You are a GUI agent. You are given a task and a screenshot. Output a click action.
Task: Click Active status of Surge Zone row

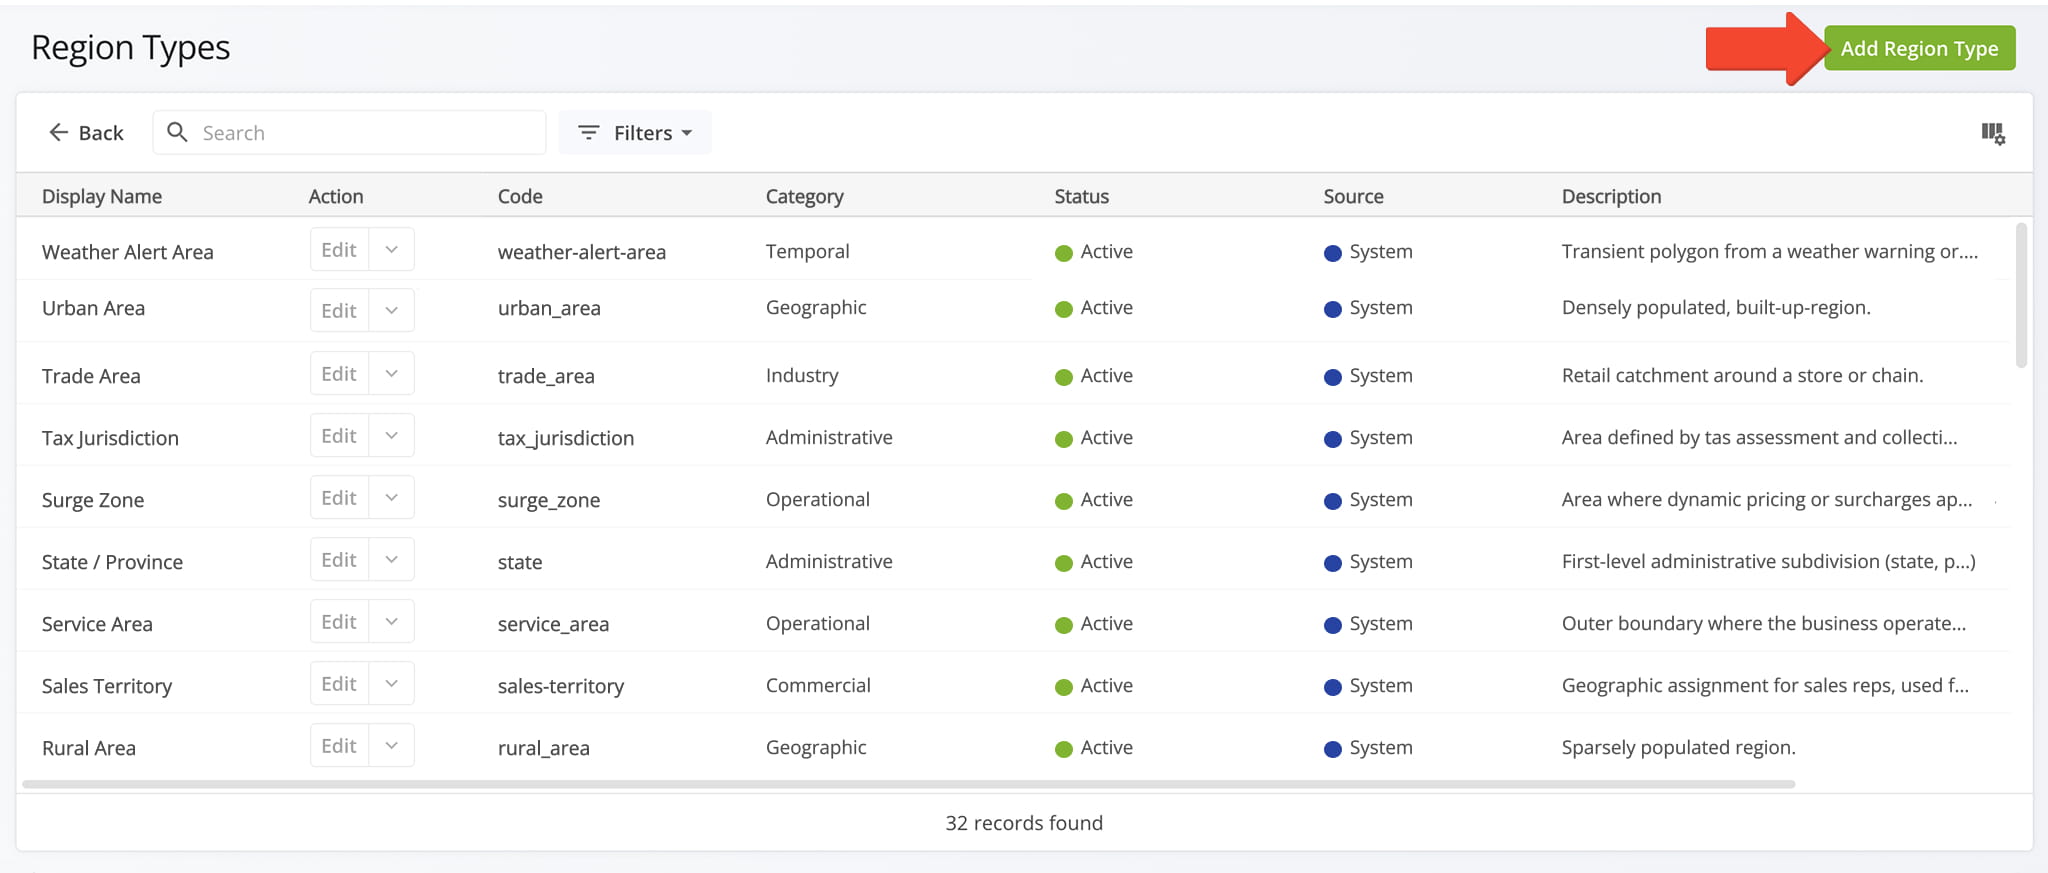tap(1094, 499)
